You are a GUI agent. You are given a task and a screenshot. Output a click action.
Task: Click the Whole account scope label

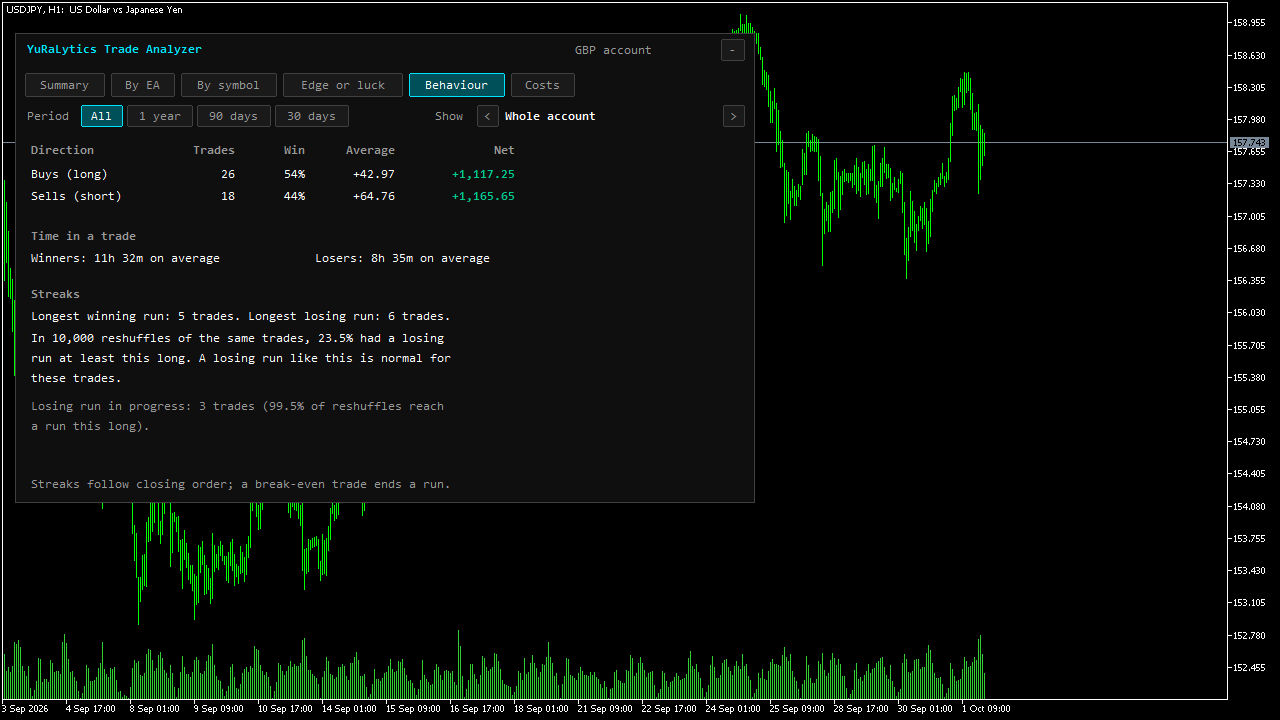pos(550,116)
